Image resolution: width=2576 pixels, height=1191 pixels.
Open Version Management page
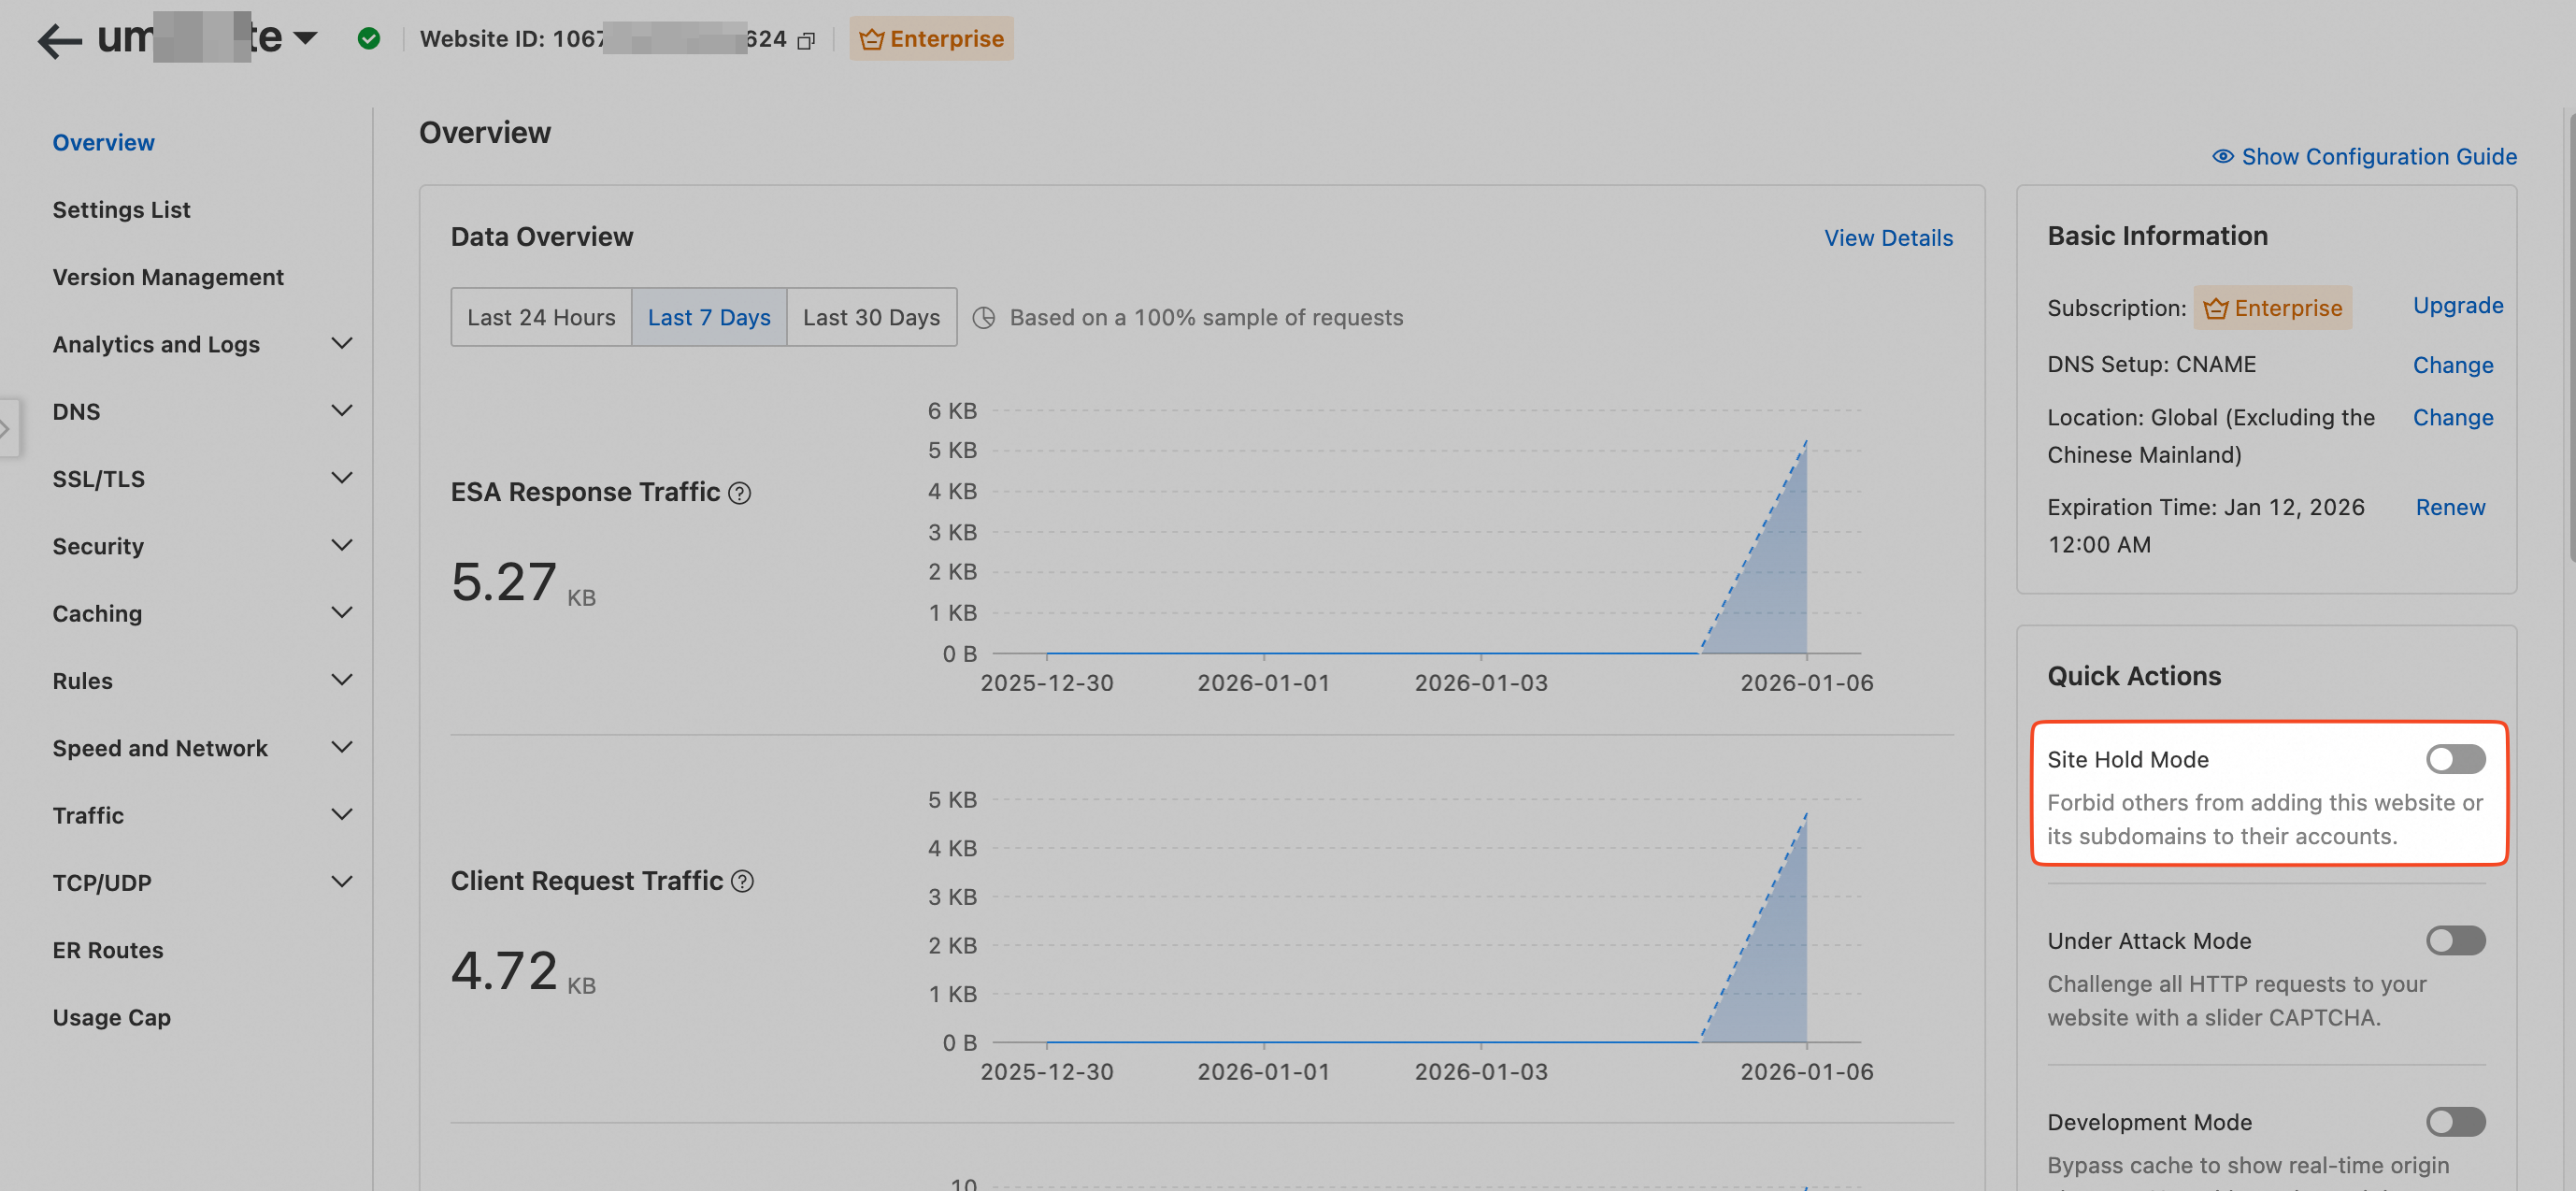coord(168,277)
